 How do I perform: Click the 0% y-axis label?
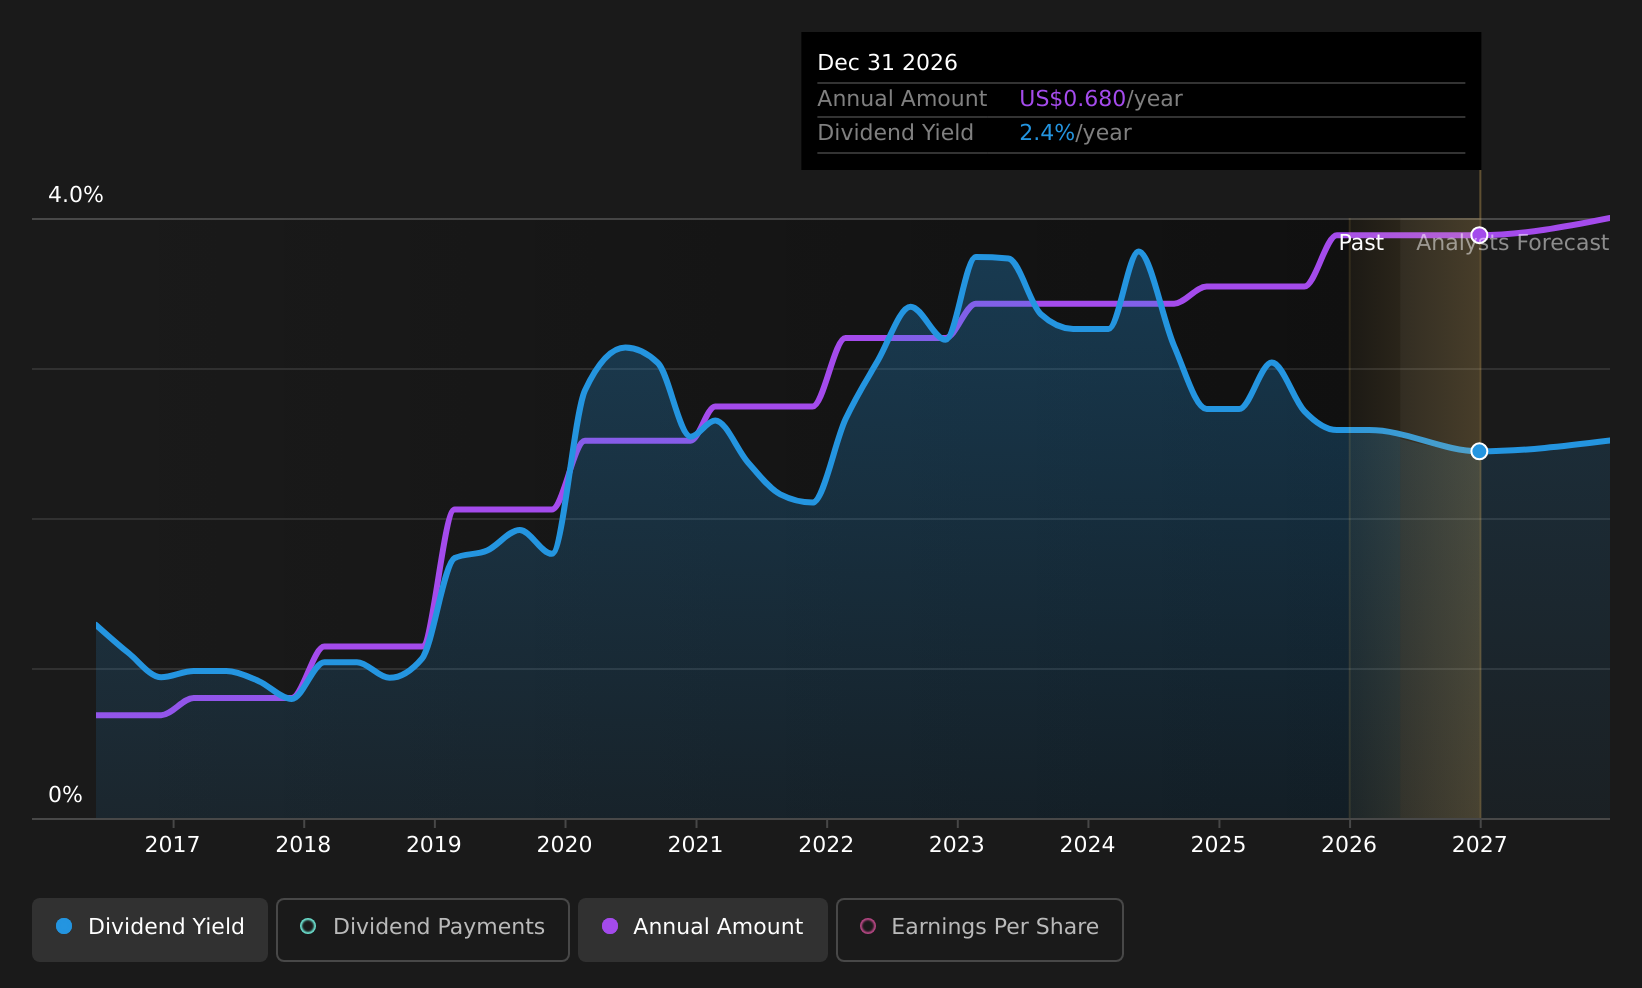click(66, 795)
